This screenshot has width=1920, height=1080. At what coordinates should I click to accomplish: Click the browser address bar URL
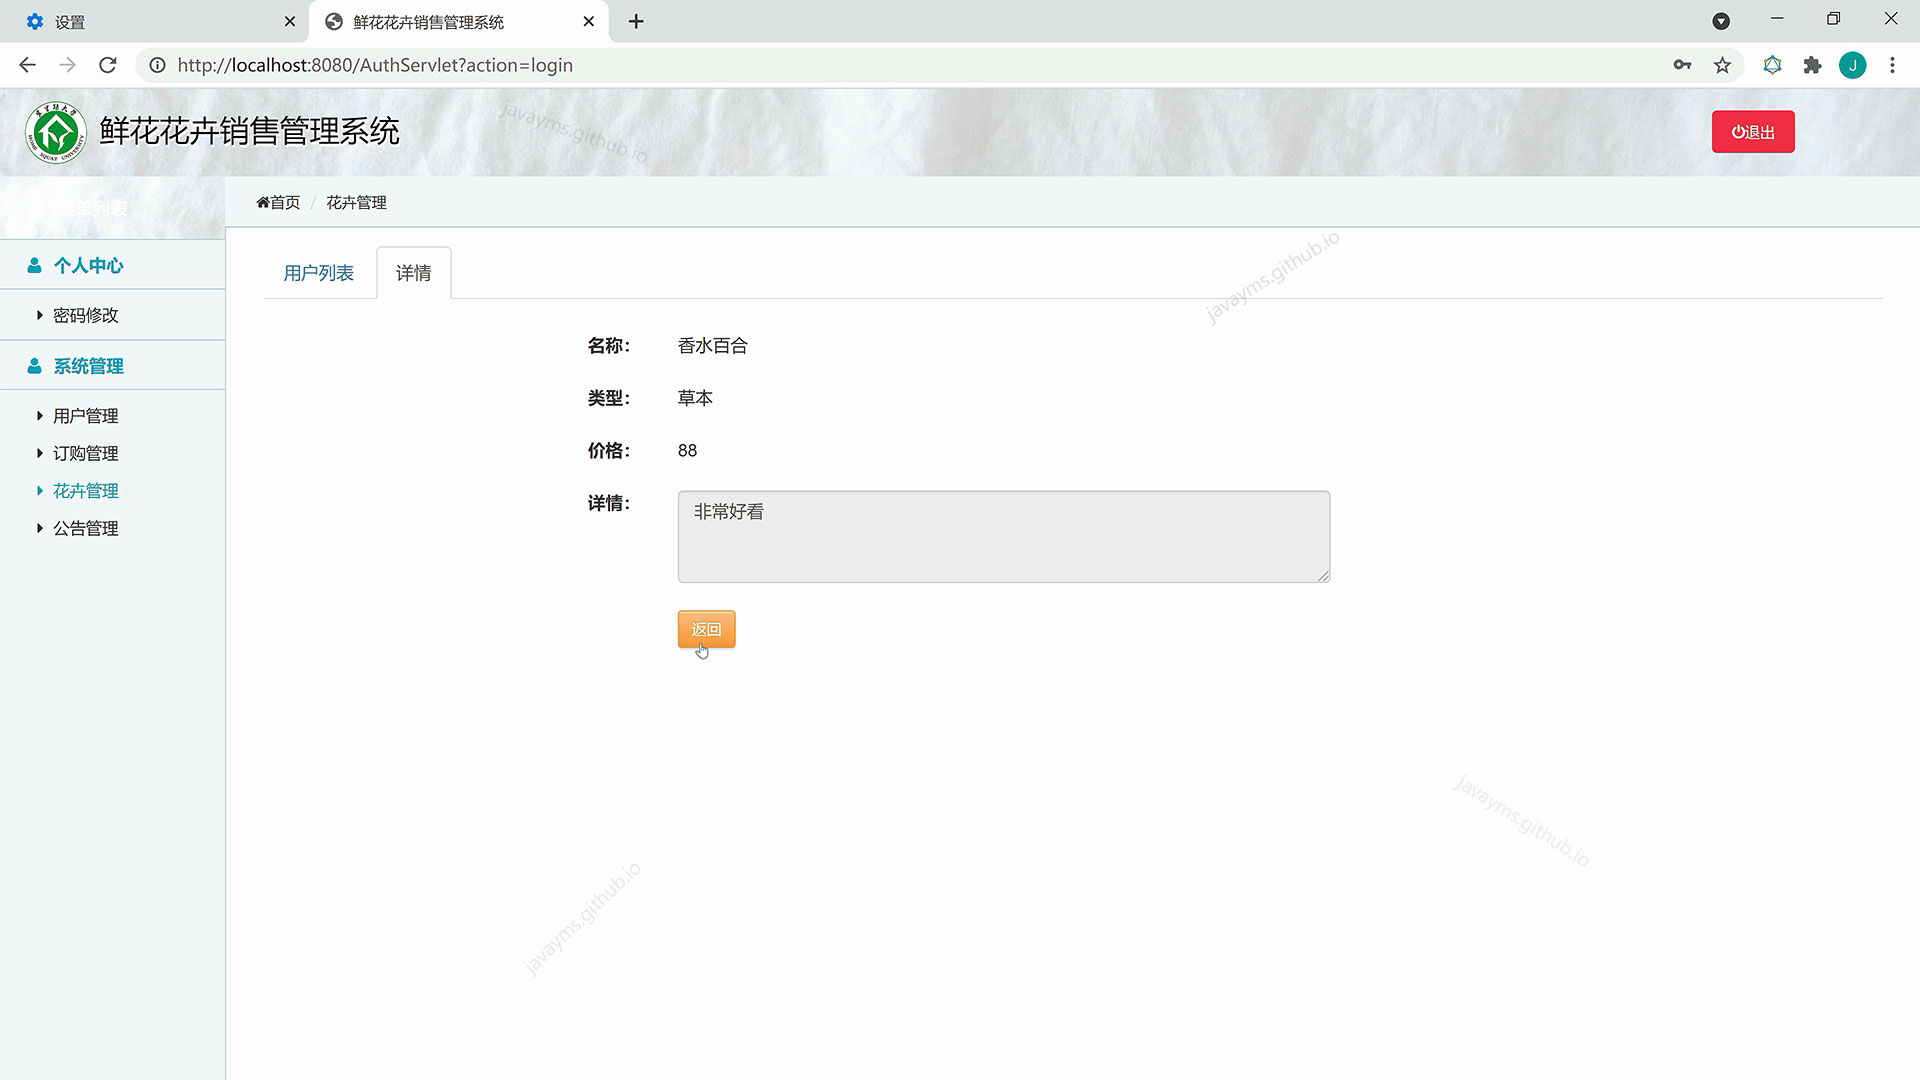click(x=375, y=65)
